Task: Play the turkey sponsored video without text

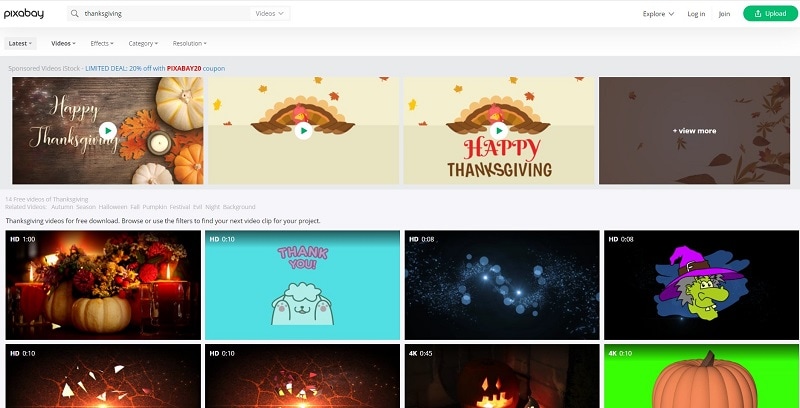Action: (304, 131)
